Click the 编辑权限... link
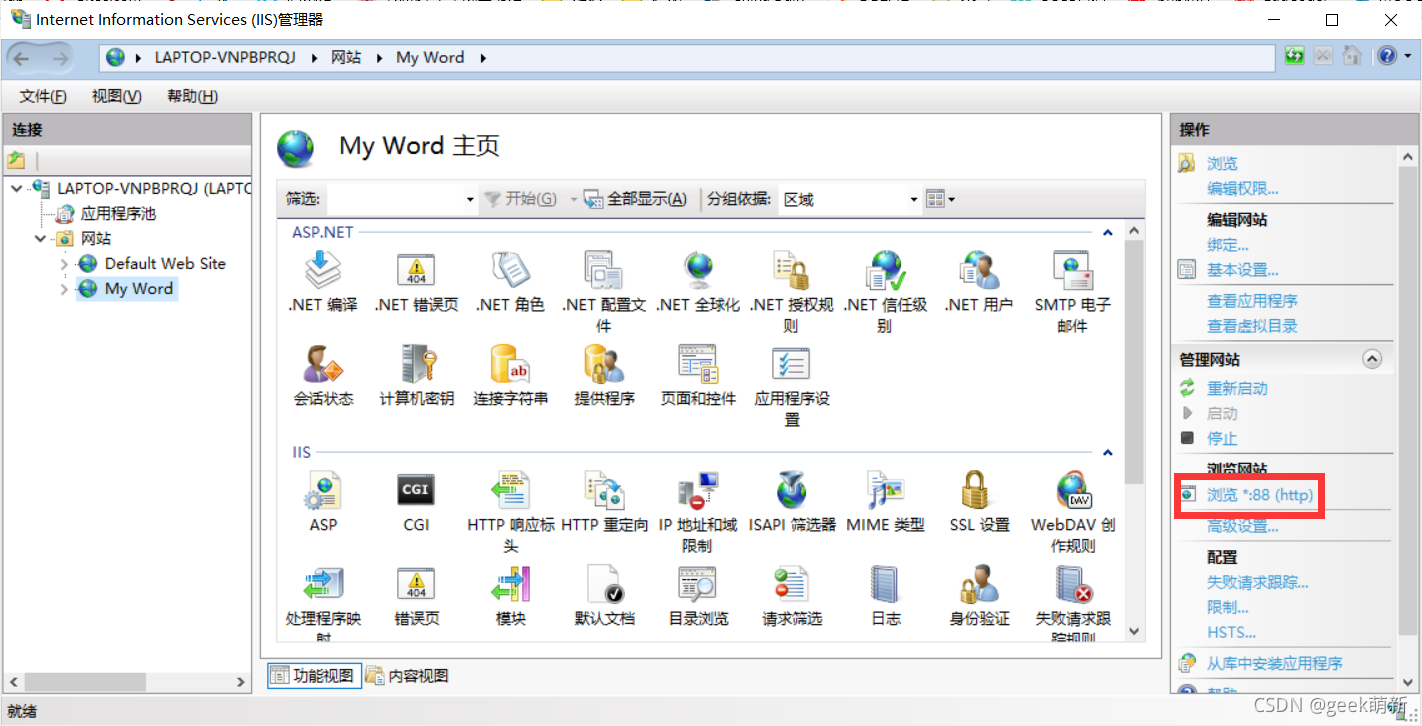The width and height of the screenshot is (1422, 726). coord(1242,188)
